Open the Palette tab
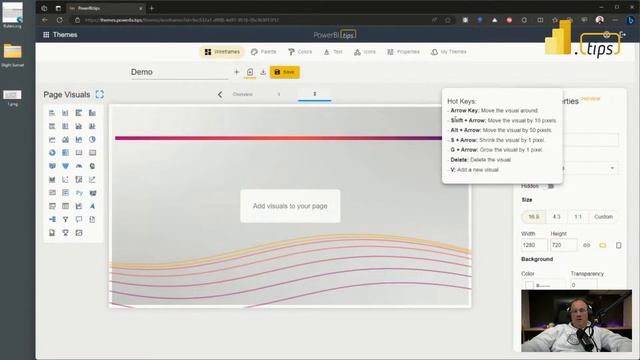 tap(264, 52)
